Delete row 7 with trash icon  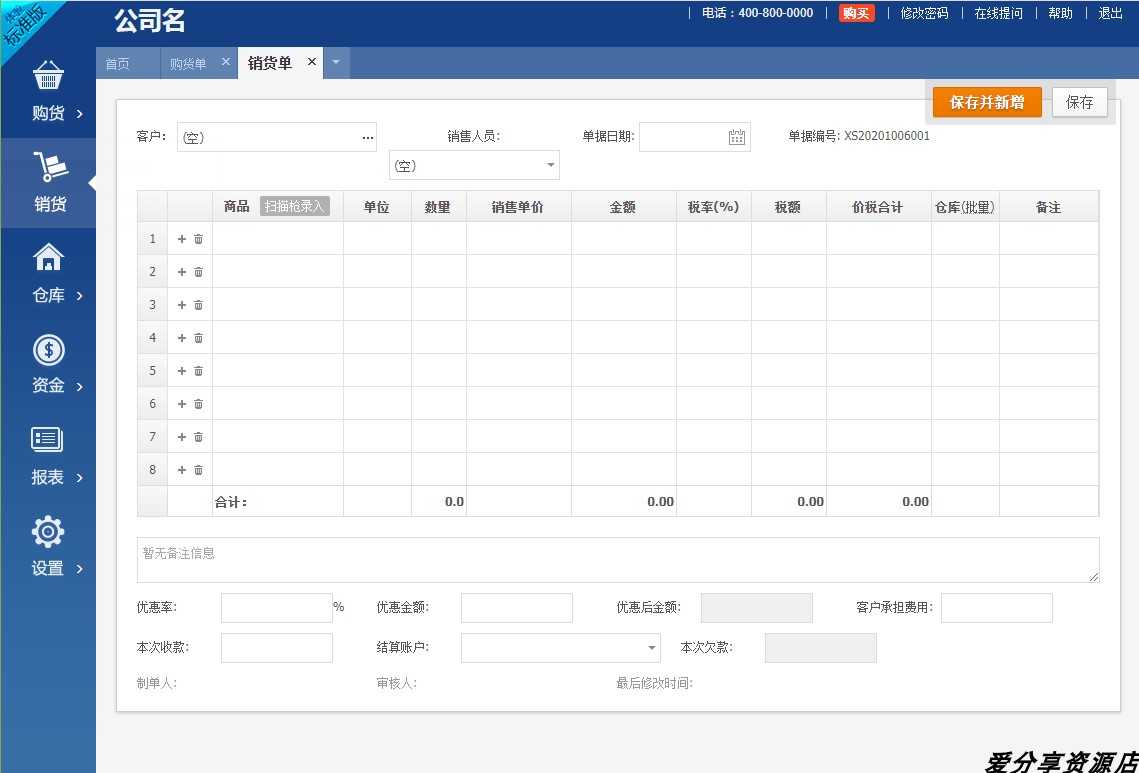coord(198,437)
